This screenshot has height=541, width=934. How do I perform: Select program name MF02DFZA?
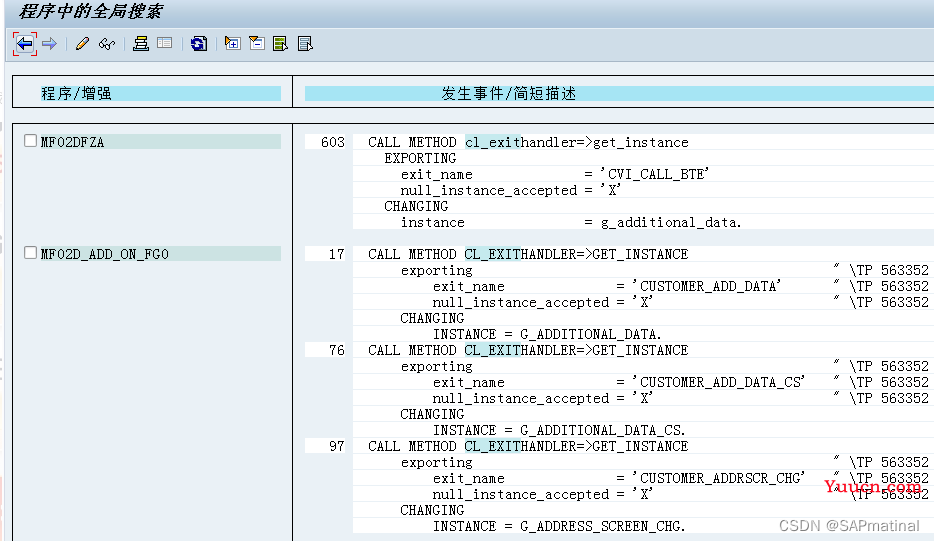[72, 142]
